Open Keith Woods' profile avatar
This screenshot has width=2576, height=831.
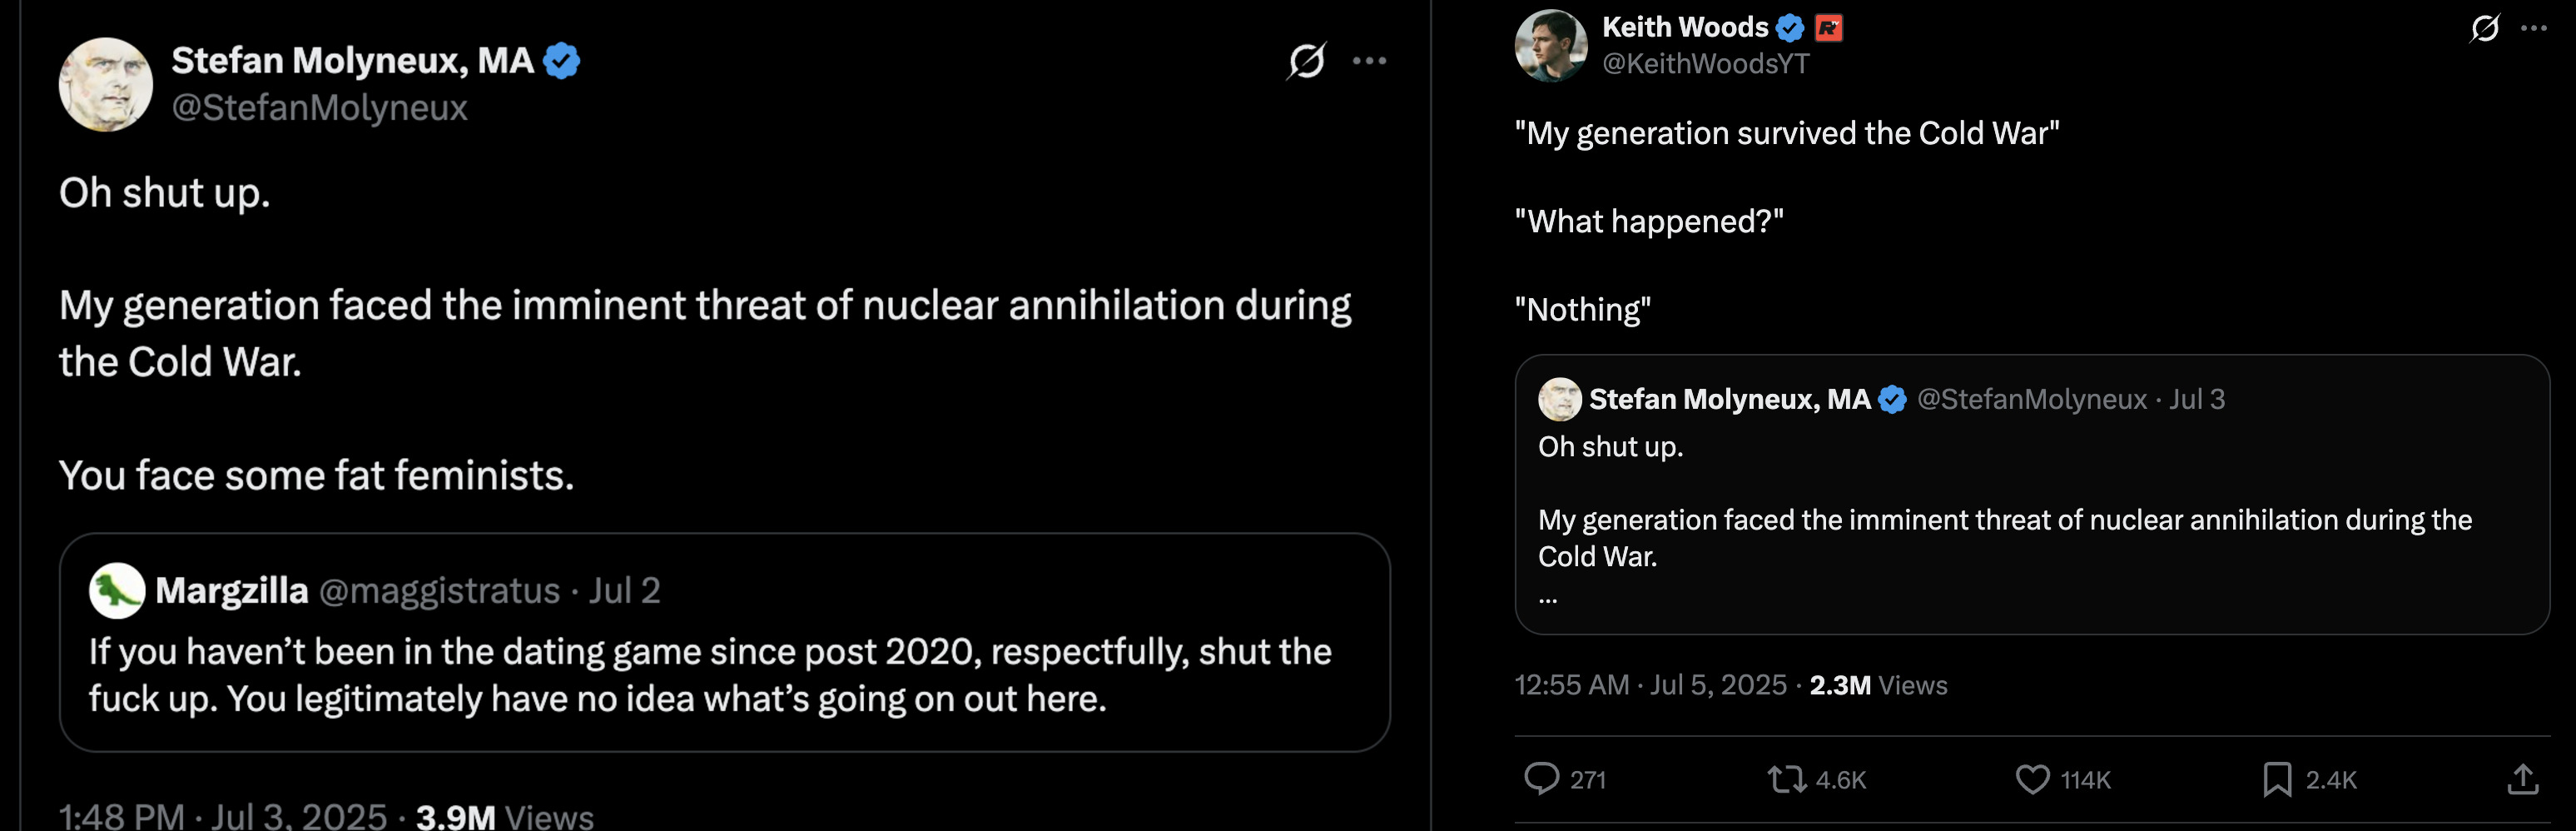click(x=1551, y=46)
